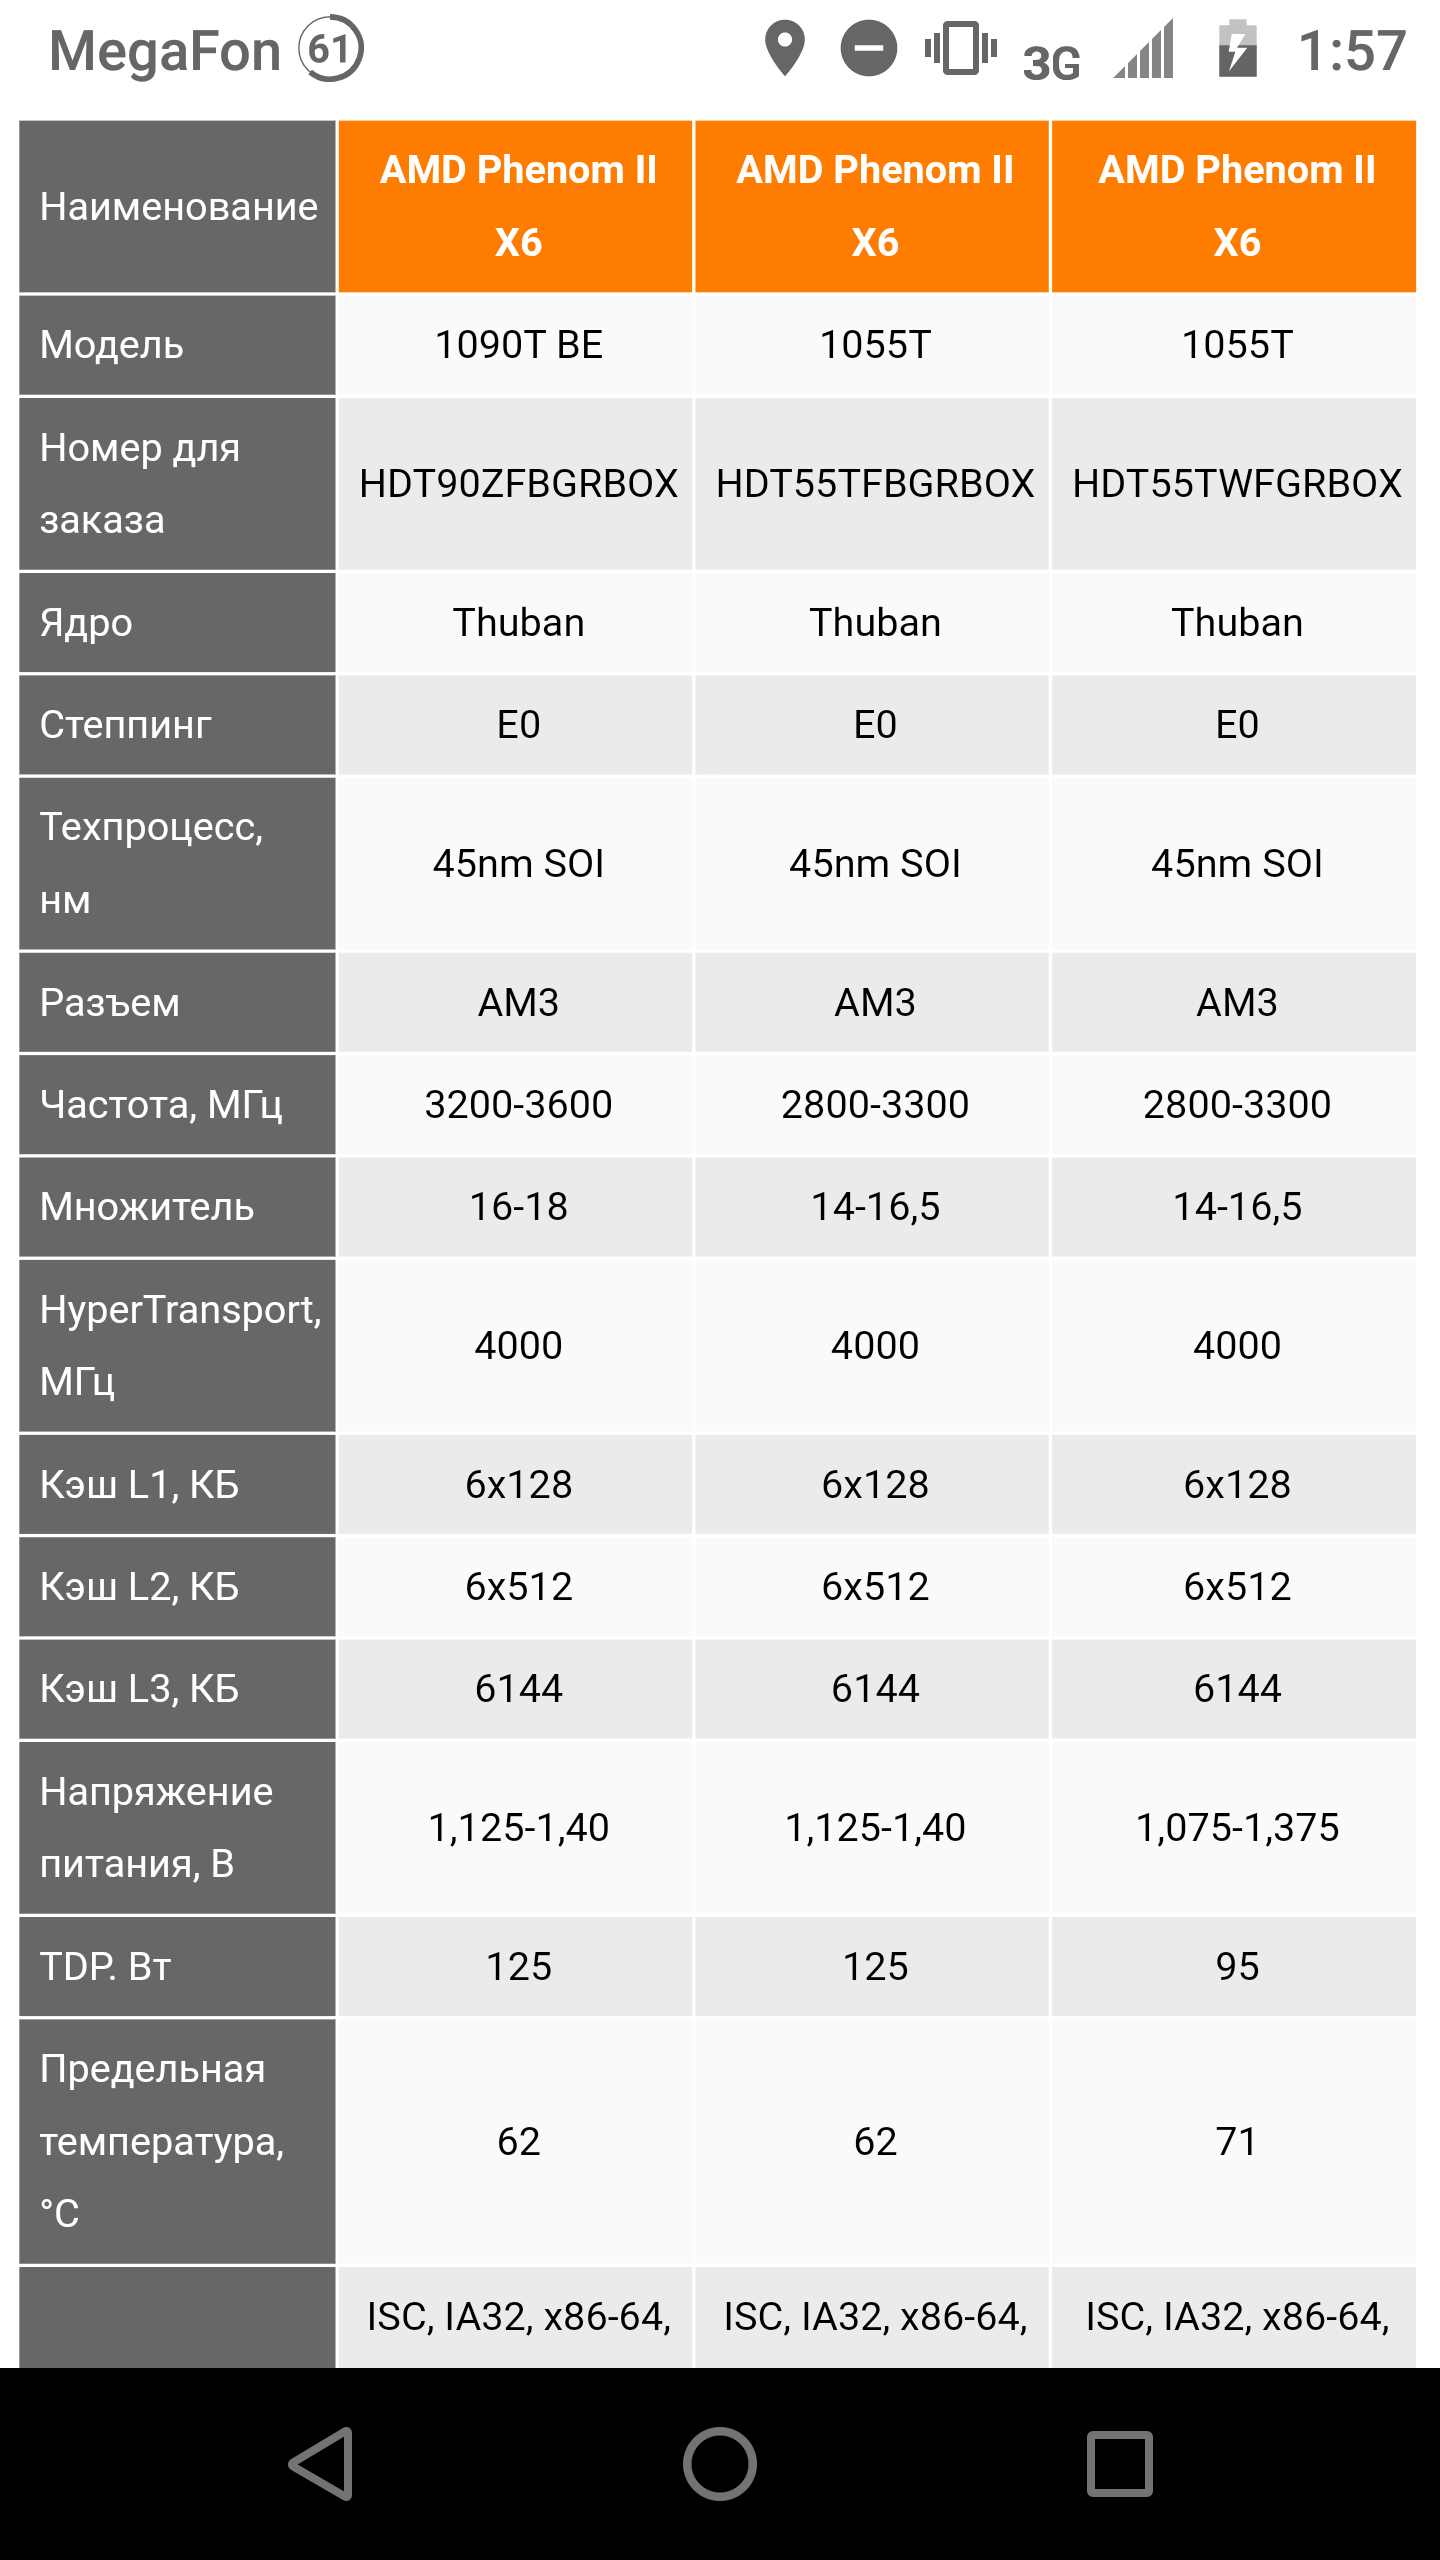Tap the circled 61 notification badge
Screen dimensions: 1440x2560
coord(331,48)
